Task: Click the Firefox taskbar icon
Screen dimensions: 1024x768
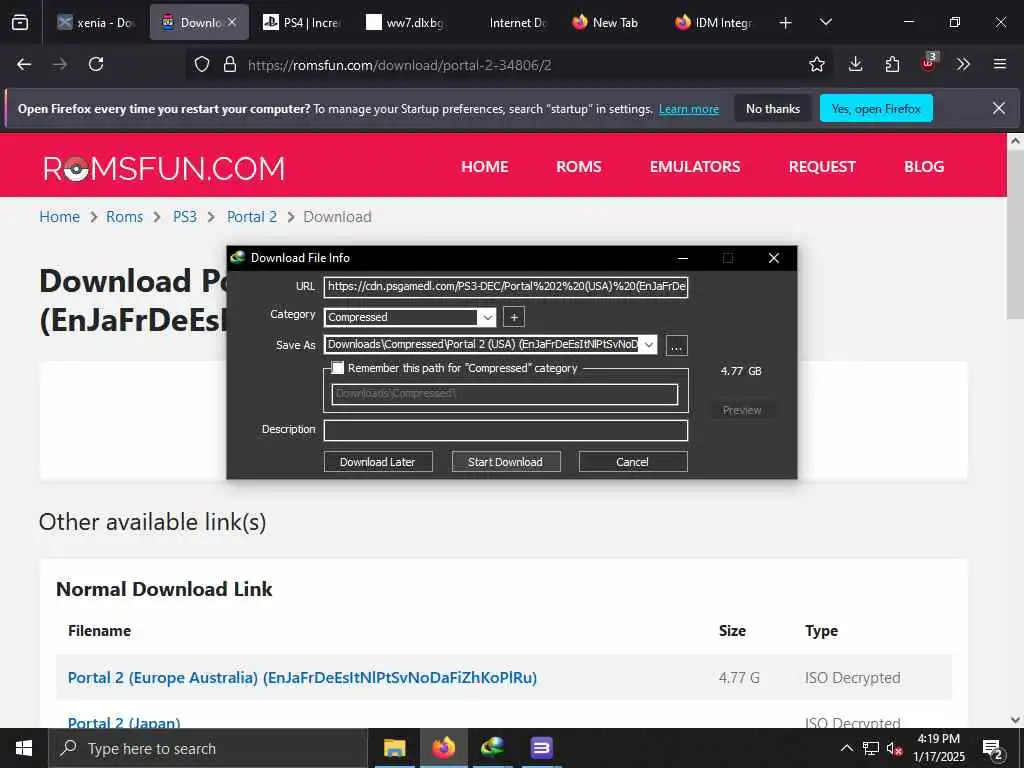Action: click(x=444, y=748)
